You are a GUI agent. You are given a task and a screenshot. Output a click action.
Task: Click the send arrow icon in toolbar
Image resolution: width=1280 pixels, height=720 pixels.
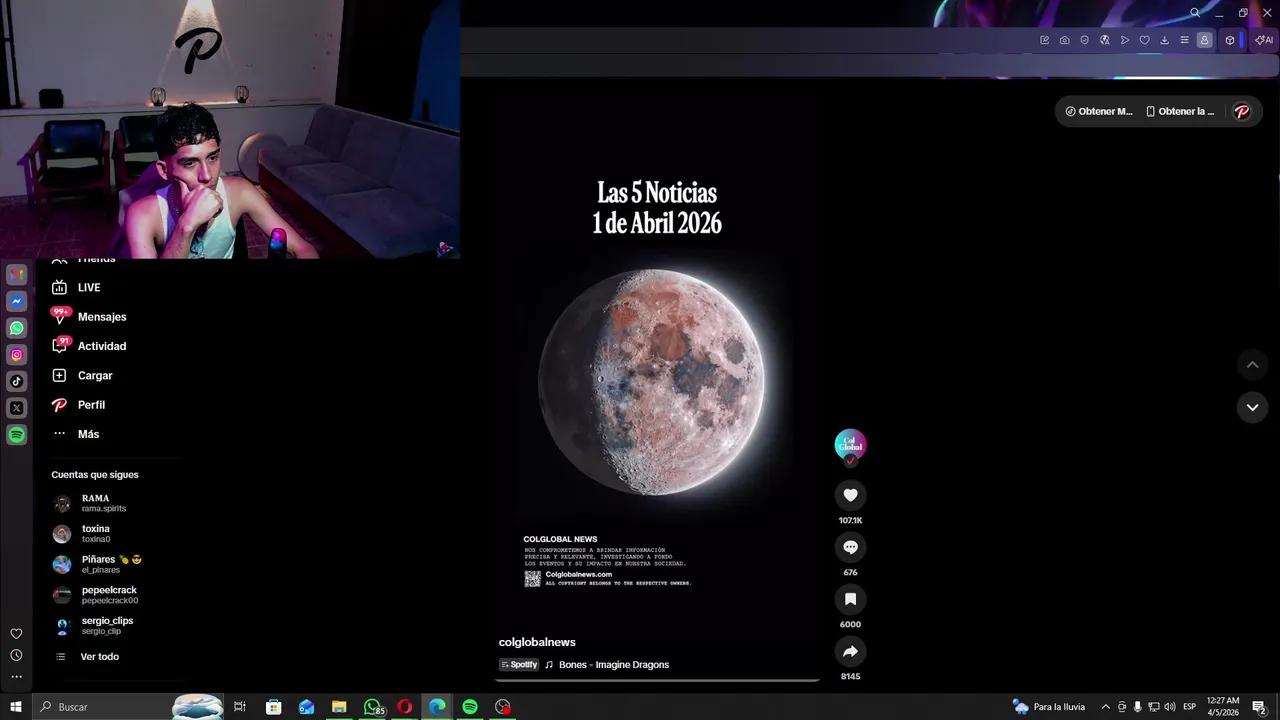coord(1124,40)
